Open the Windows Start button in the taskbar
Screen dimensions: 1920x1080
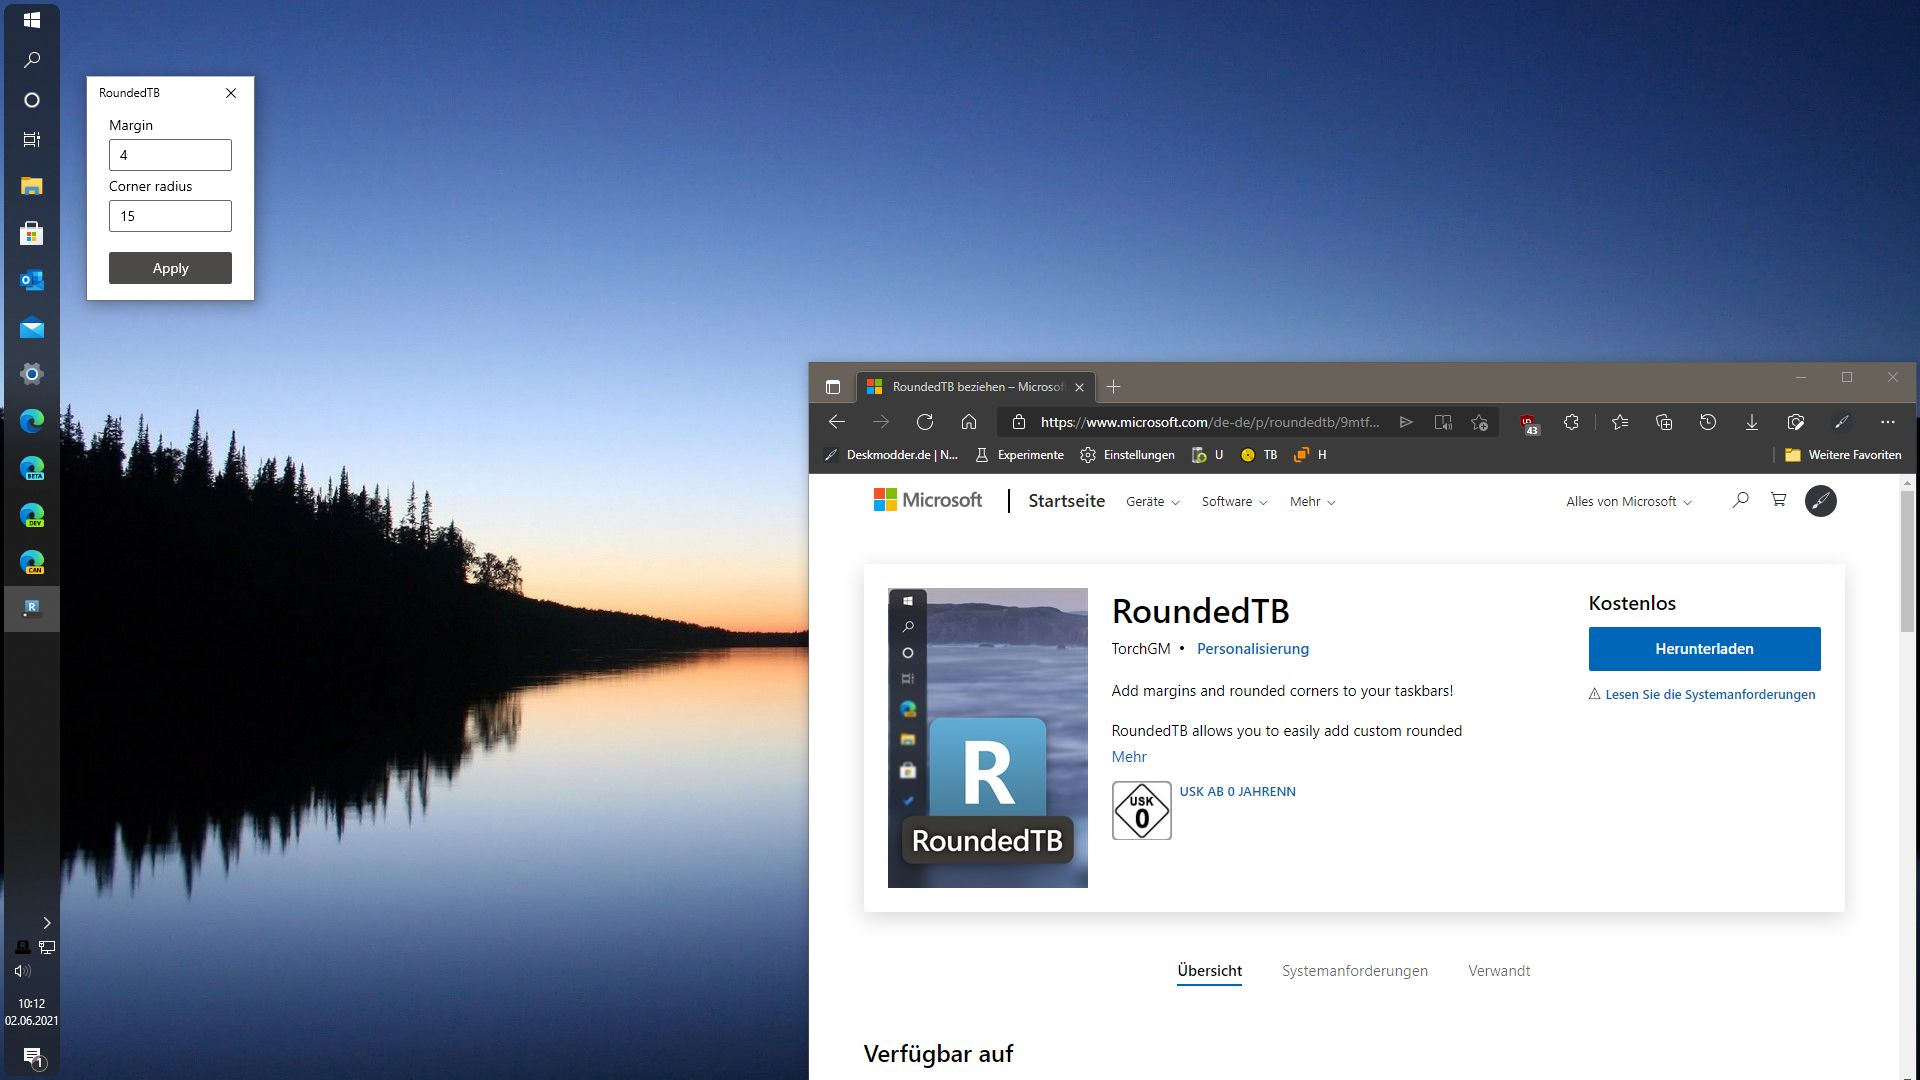32,20
